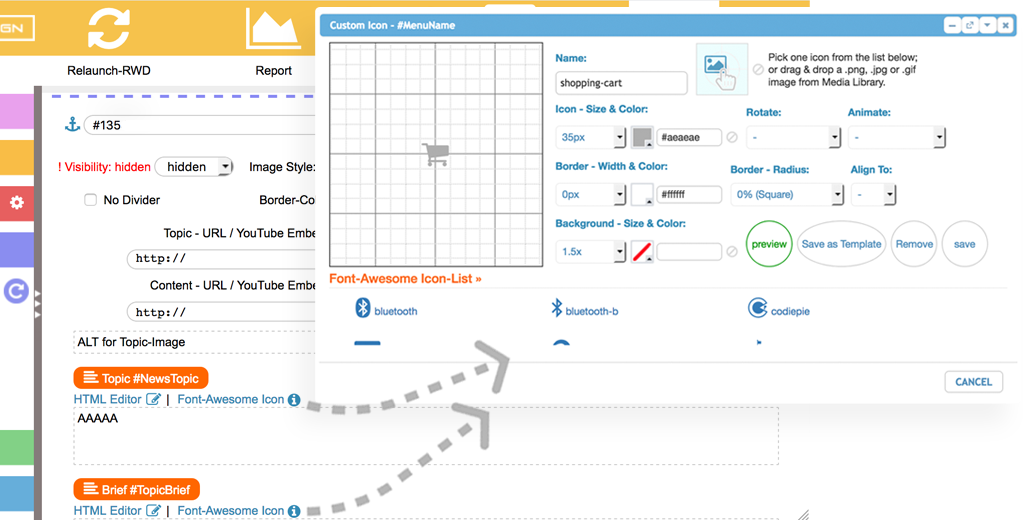Screen dimensions: 1023x520
Task: Click the Save as Template button
Action: pos(841,244)
